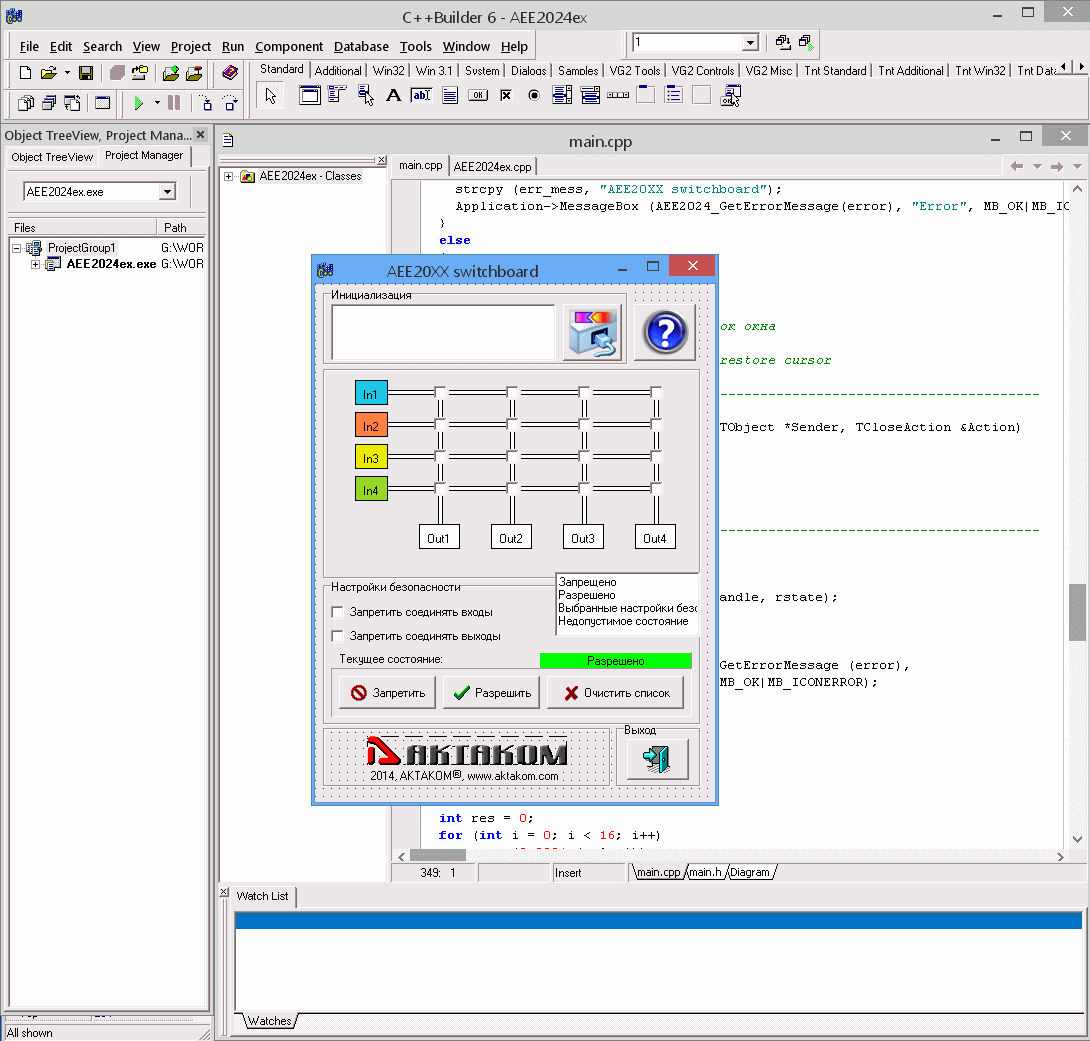
Task: Pick the ActionList component in palette
Action: coord(731,95)
